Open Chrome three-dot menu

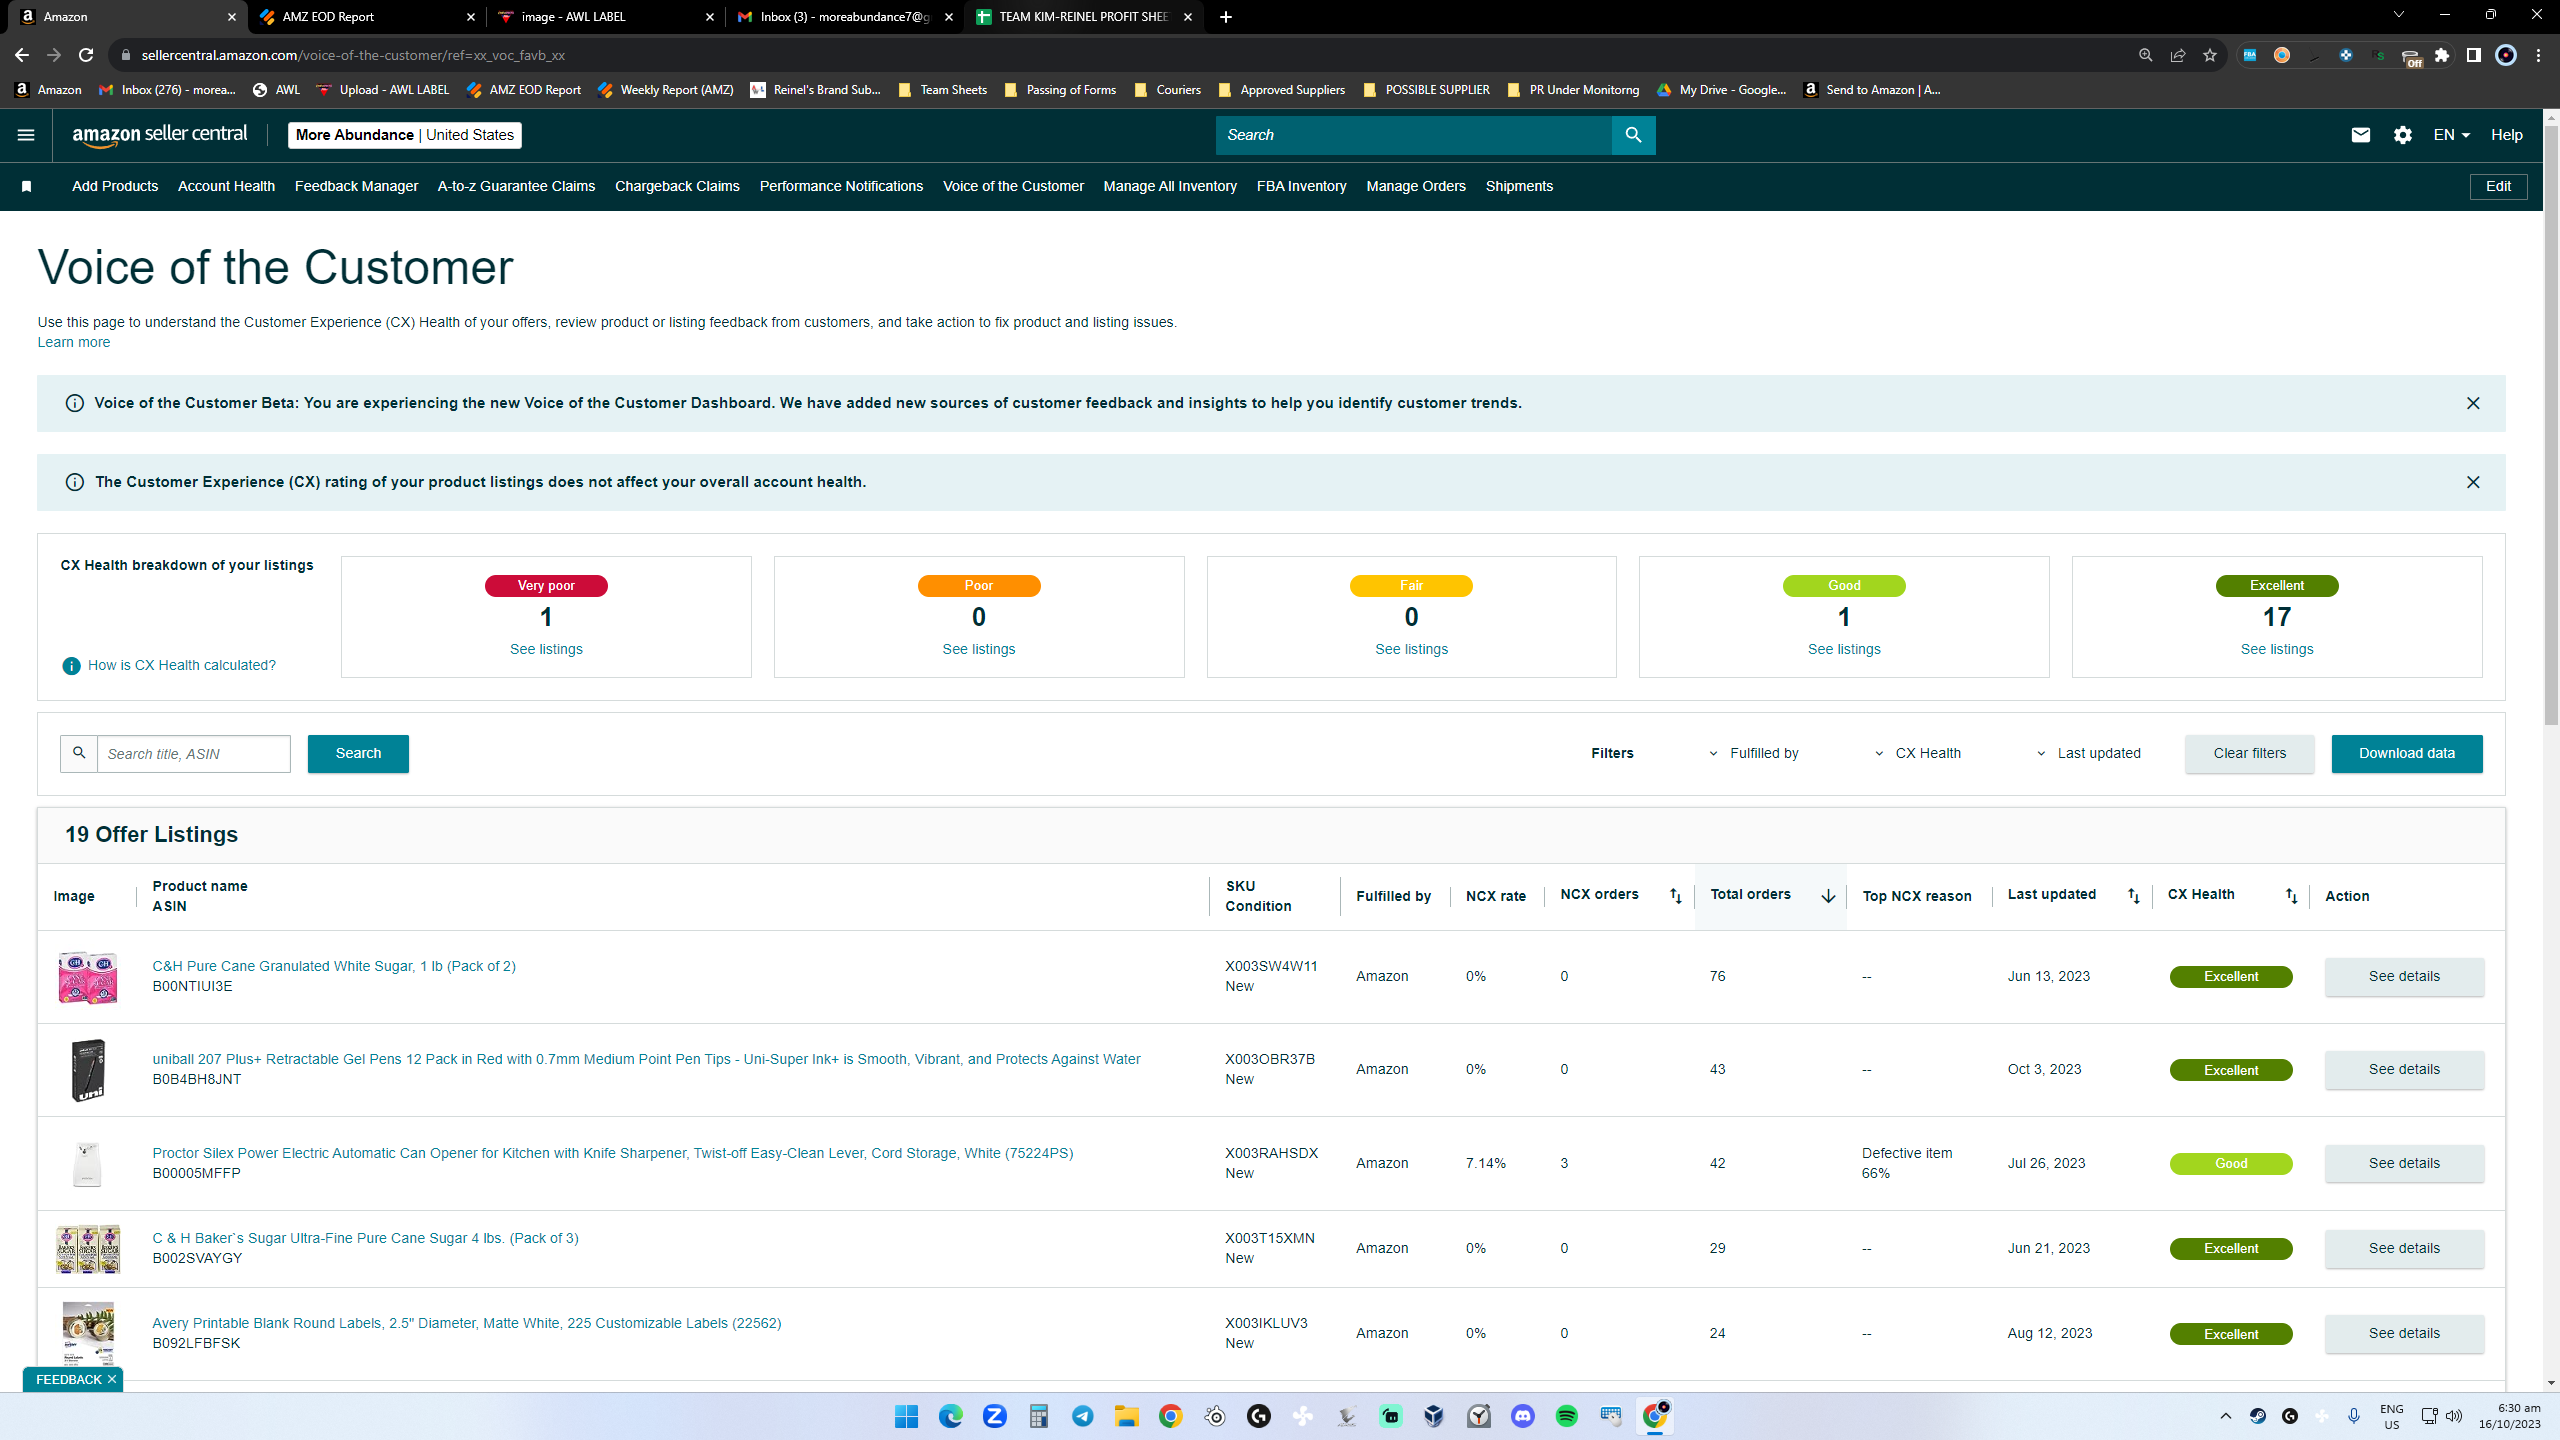(x=2538, y=55)
